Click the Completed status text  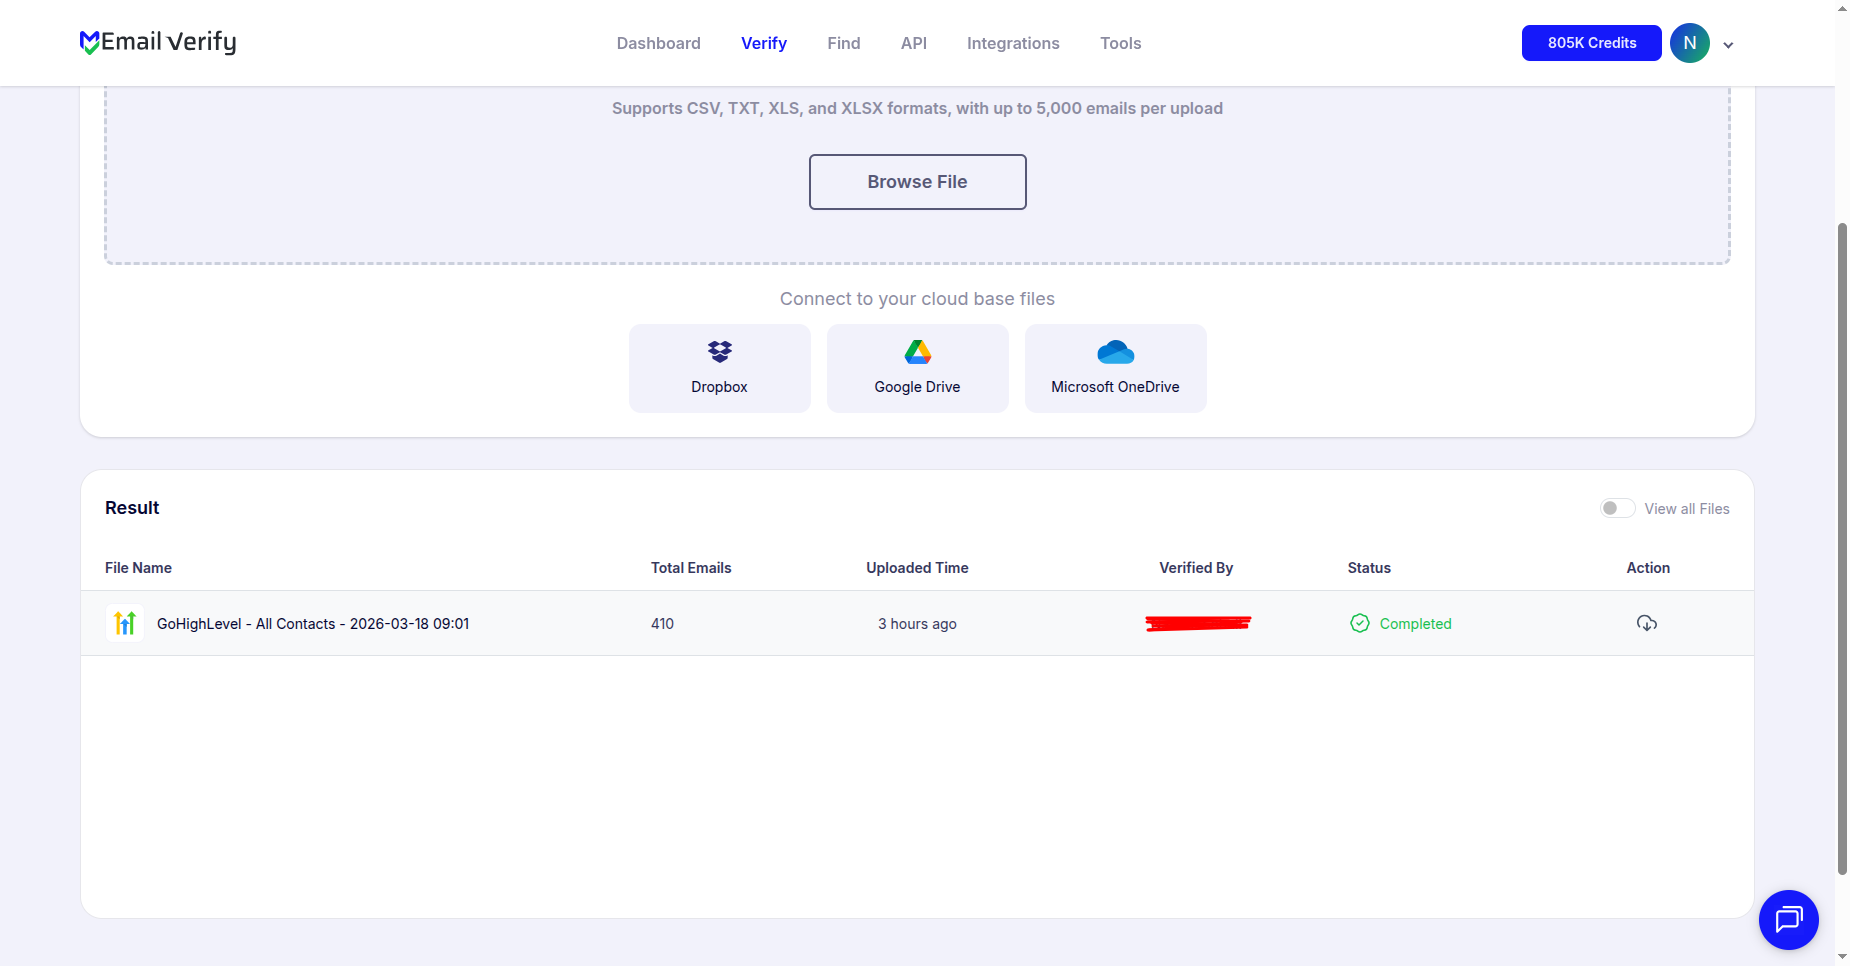pyautogui.click(x=1415, y=623)
